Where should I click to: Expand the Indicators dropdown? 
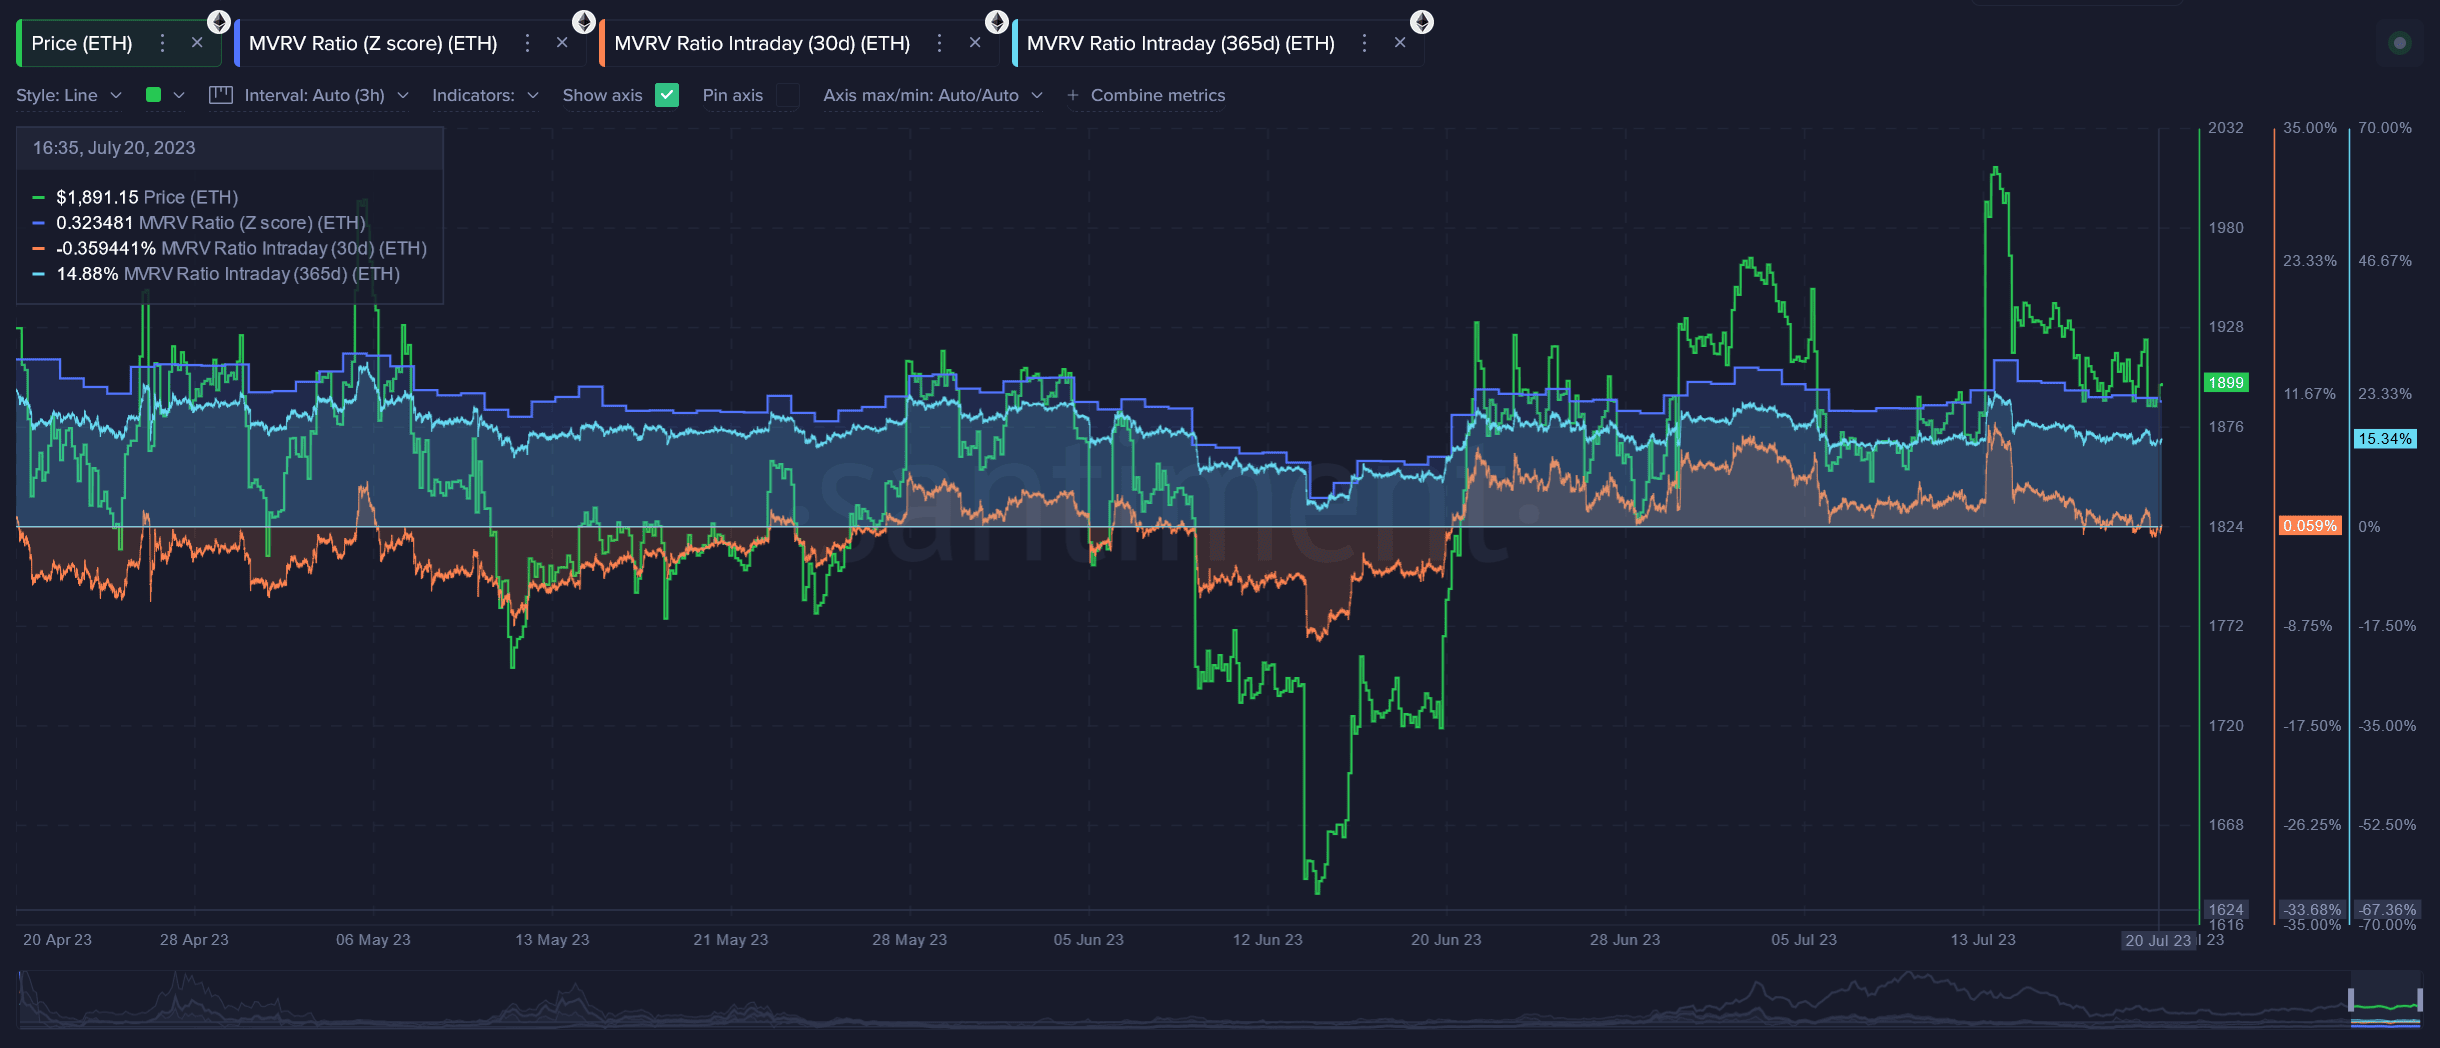click(x=485, y=95)
